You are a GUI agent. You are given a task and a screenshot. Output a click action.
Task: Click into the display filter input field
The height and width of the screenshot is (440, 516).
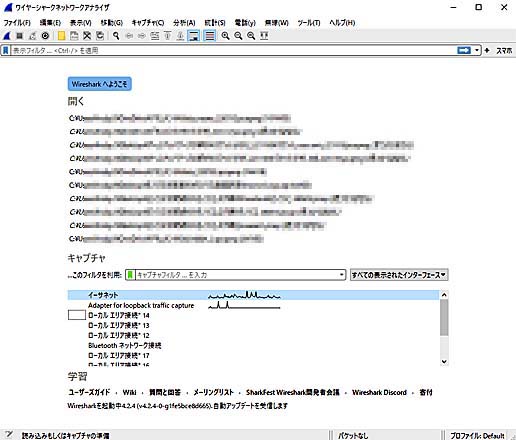click(x=233, y=50)
